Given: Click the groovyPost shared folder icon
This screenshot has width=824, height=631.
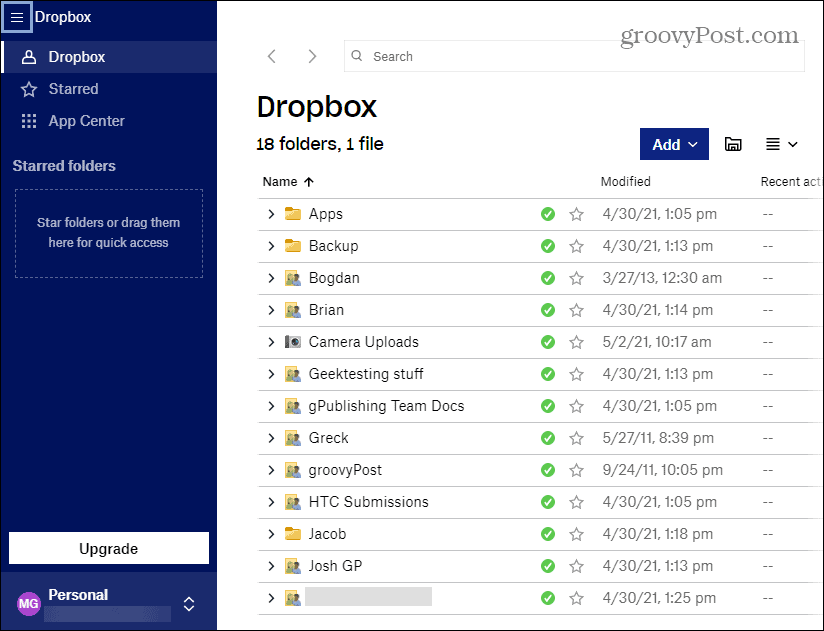Looking at the screenshot, I should [x=293, y=470].
